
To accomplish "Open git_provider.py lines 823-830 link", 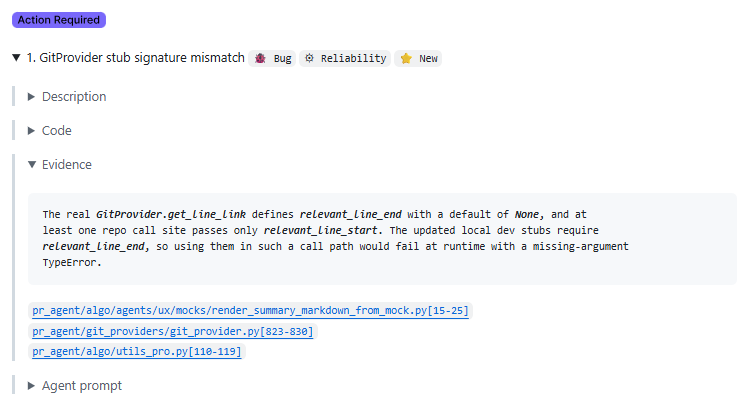I will [x=172, y=331].
